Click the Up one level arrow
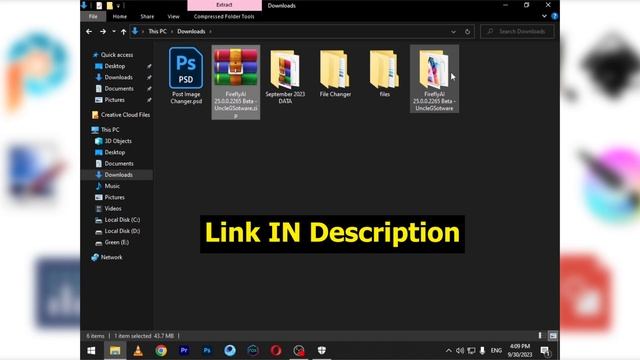The image size is (640, 360). click(123, 31)
